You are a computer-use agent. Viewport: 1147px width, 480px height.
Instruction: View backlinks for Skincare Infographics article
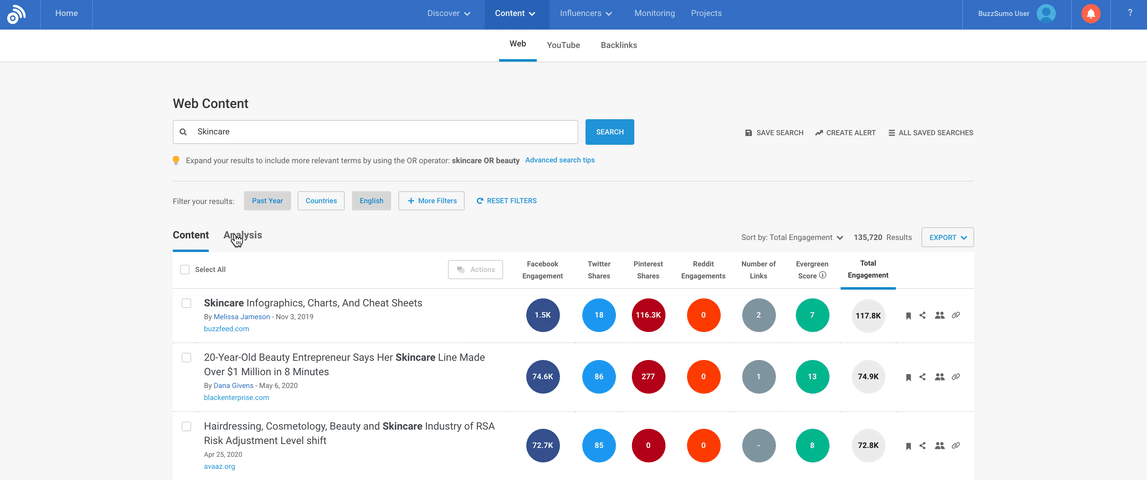point(956,316)
